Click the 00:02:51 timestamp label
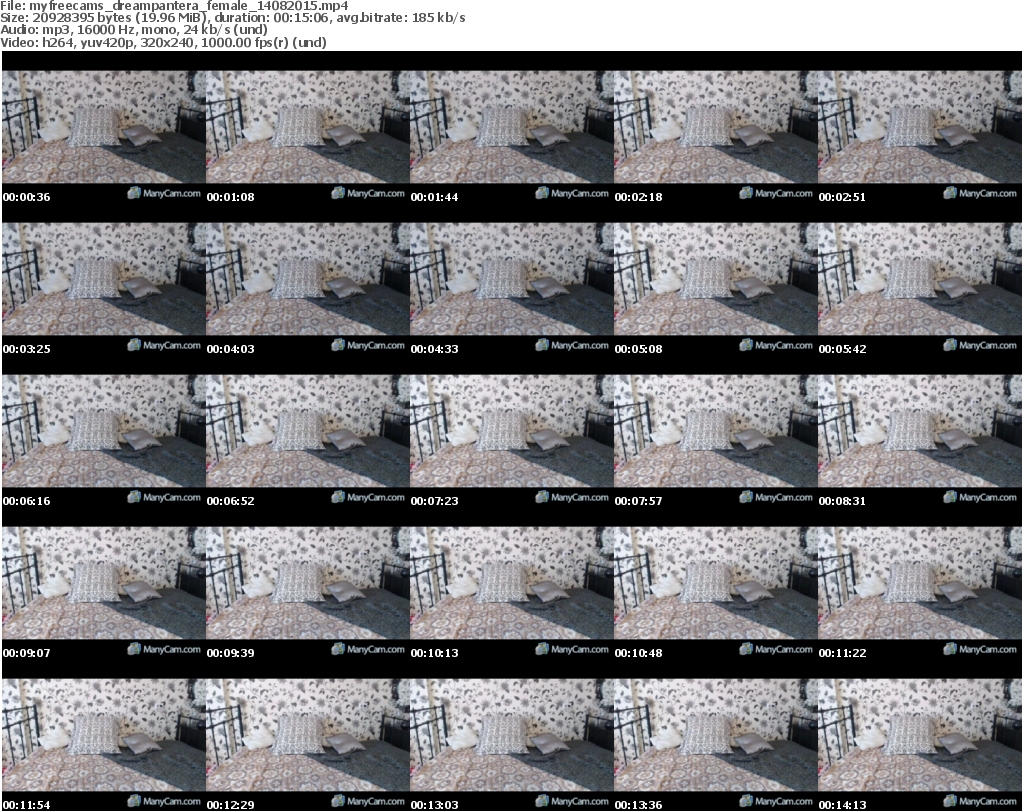The width and height of the screenshot is (1024, 811). [842, 197]
